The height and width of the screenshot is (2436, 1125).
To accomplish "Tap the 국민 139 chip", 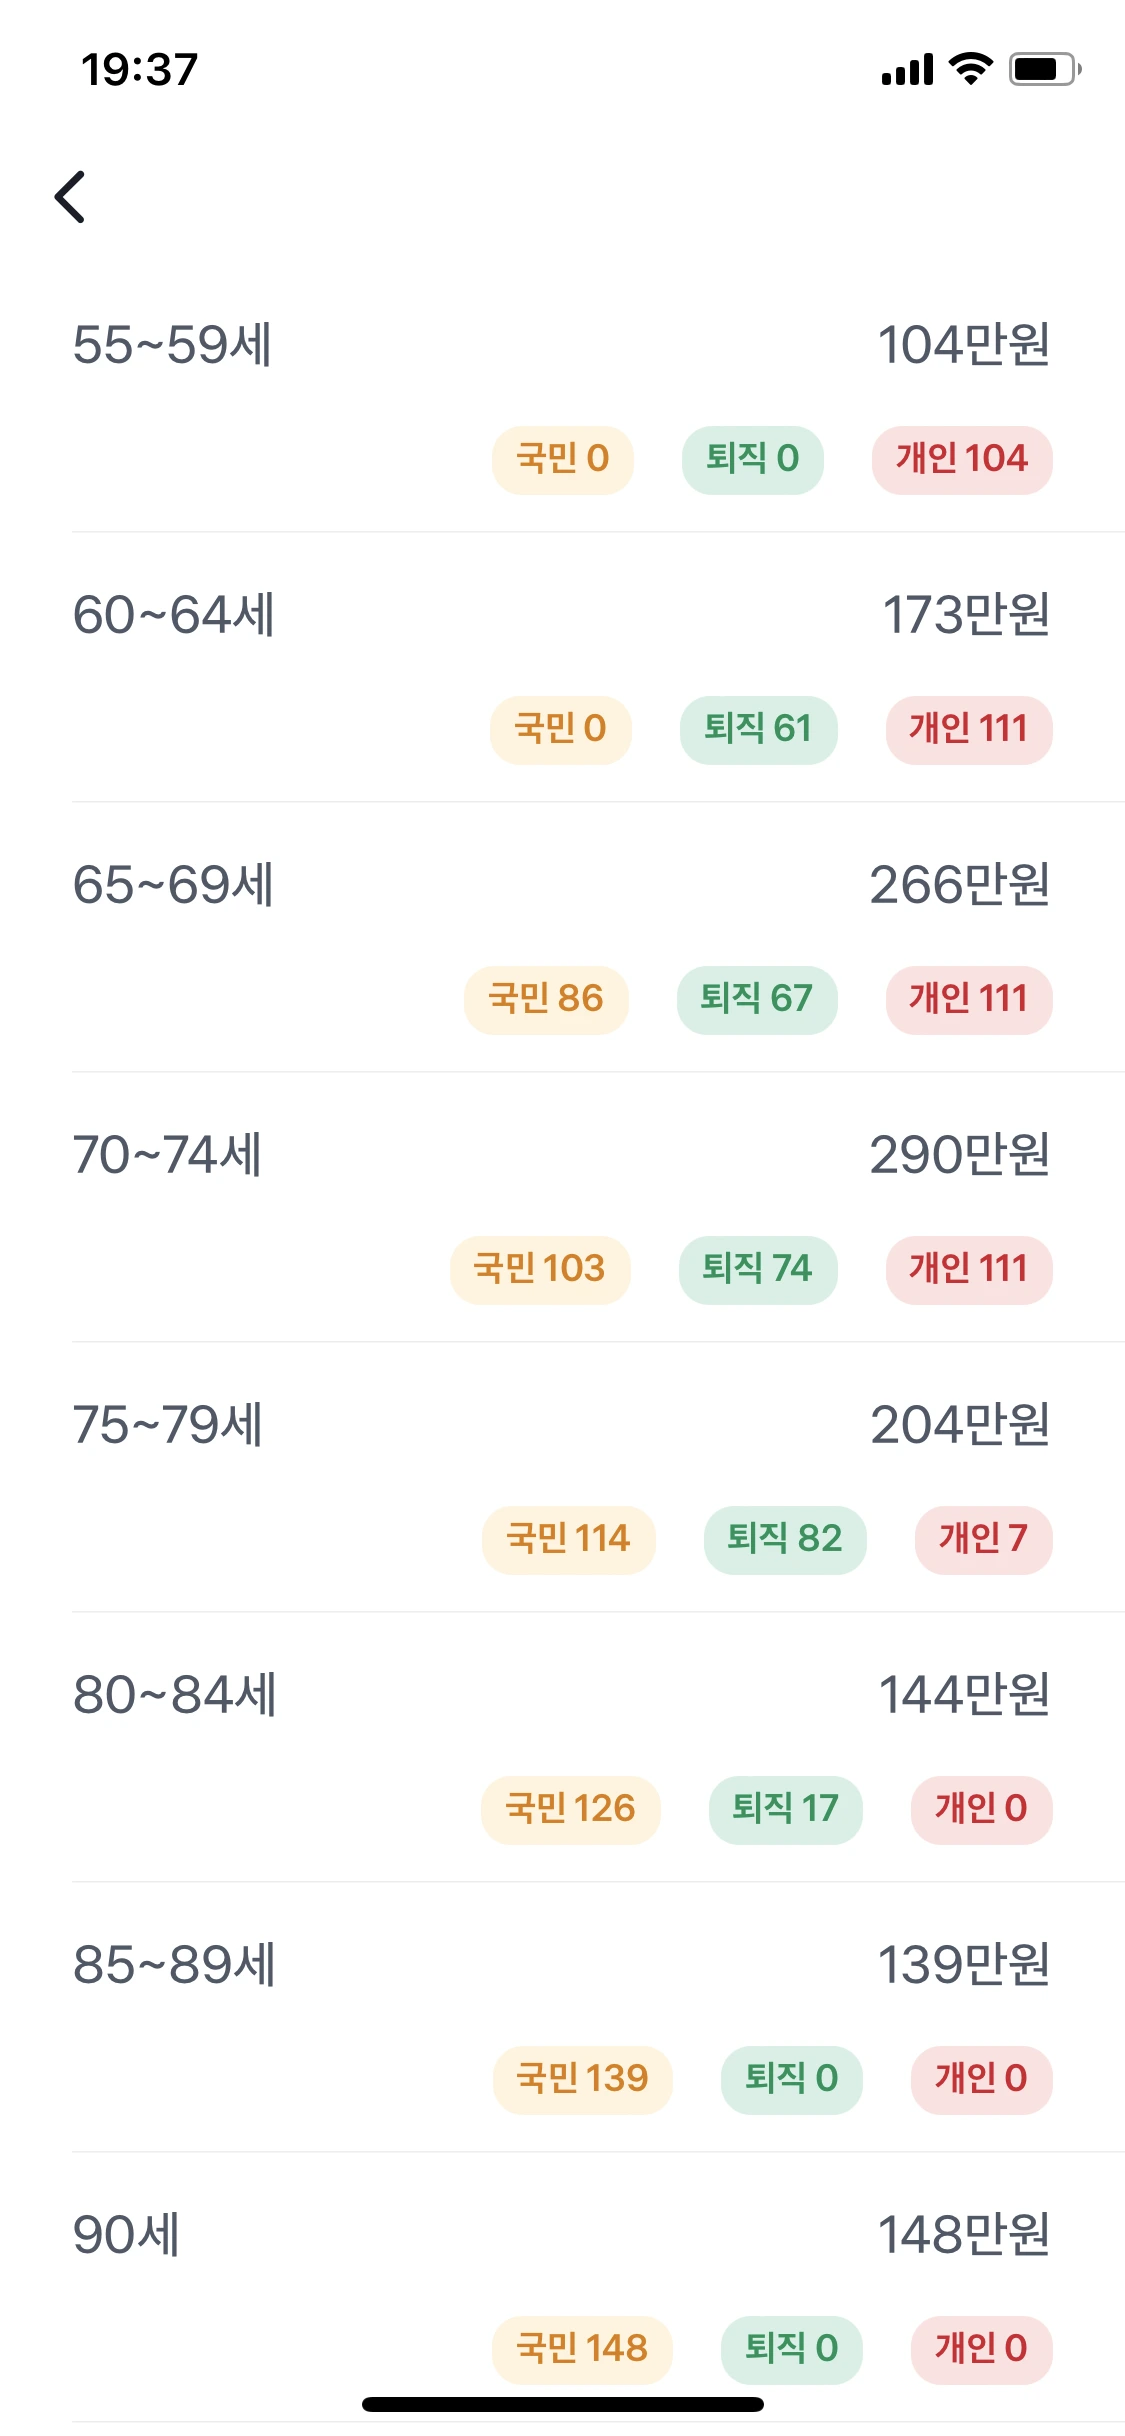I will [x=582, y=2079].
